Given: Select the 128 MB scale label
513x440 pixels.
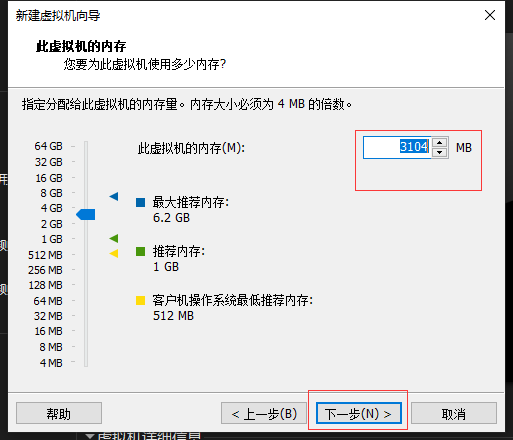Looking at the screenshot, I should 45,285.
